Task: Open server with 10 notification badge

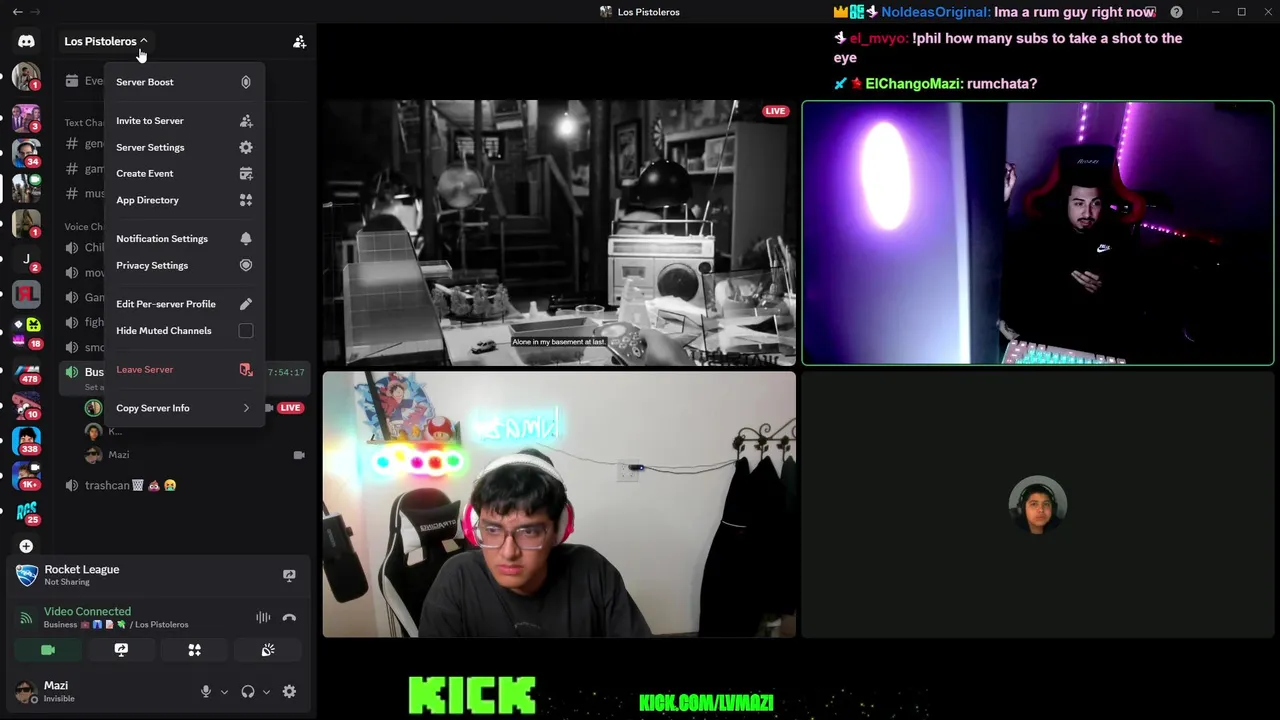Action: [x=26, y=405]
